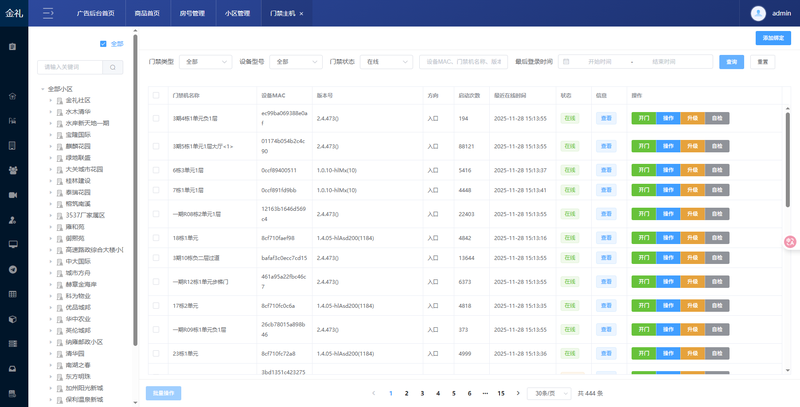Click the 开始时间 date input field
The image size is (800, 407).
point(599,61)
